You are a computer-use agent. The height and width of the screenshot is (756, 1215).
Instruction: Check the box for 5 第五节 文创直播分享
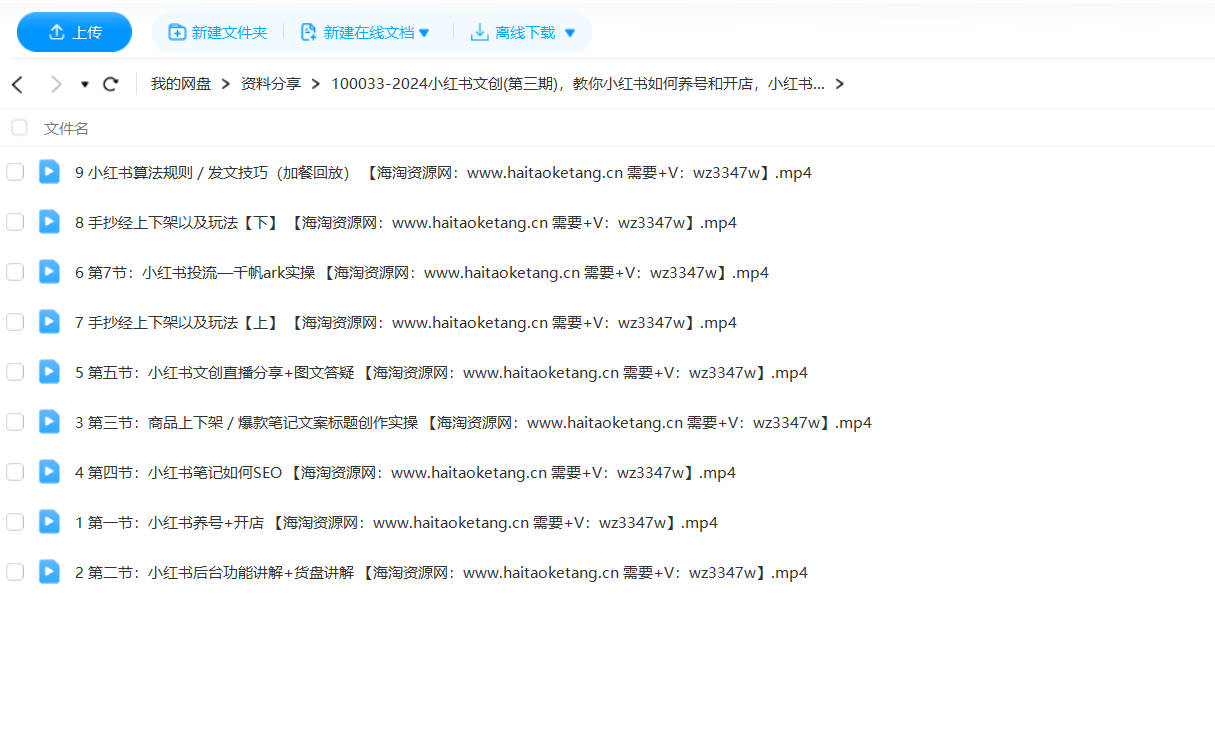point(15,372)
